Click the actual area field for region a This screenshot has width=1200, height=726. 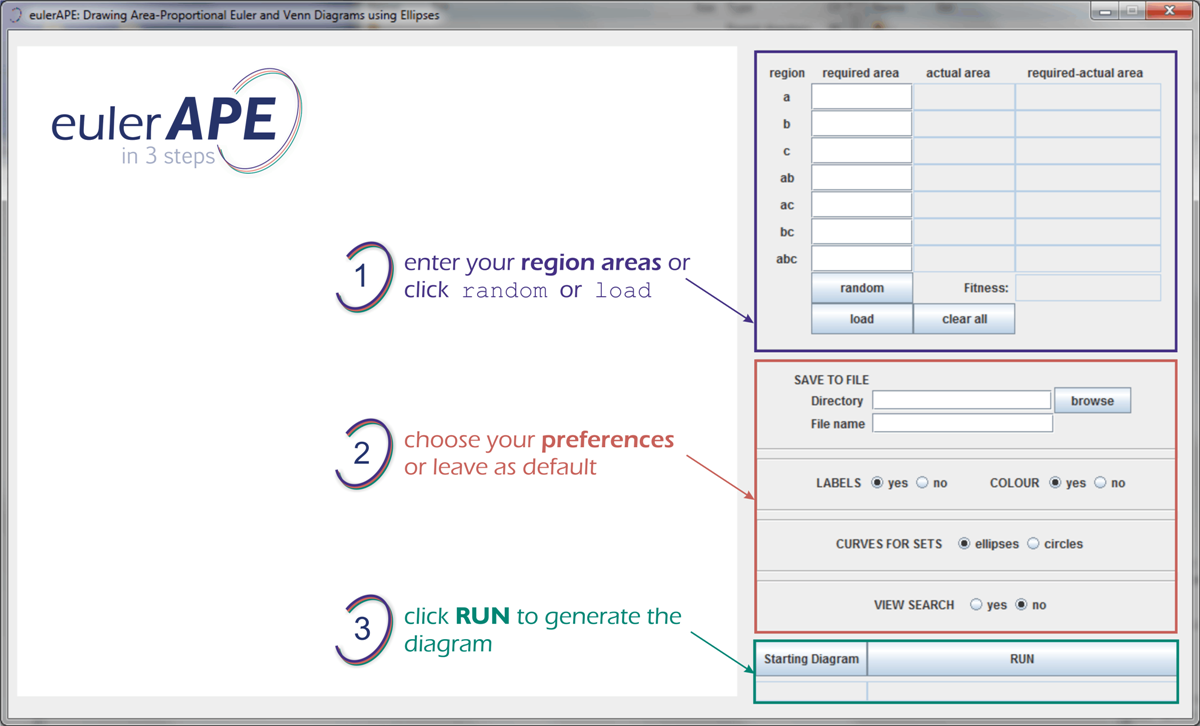(964, 97)
